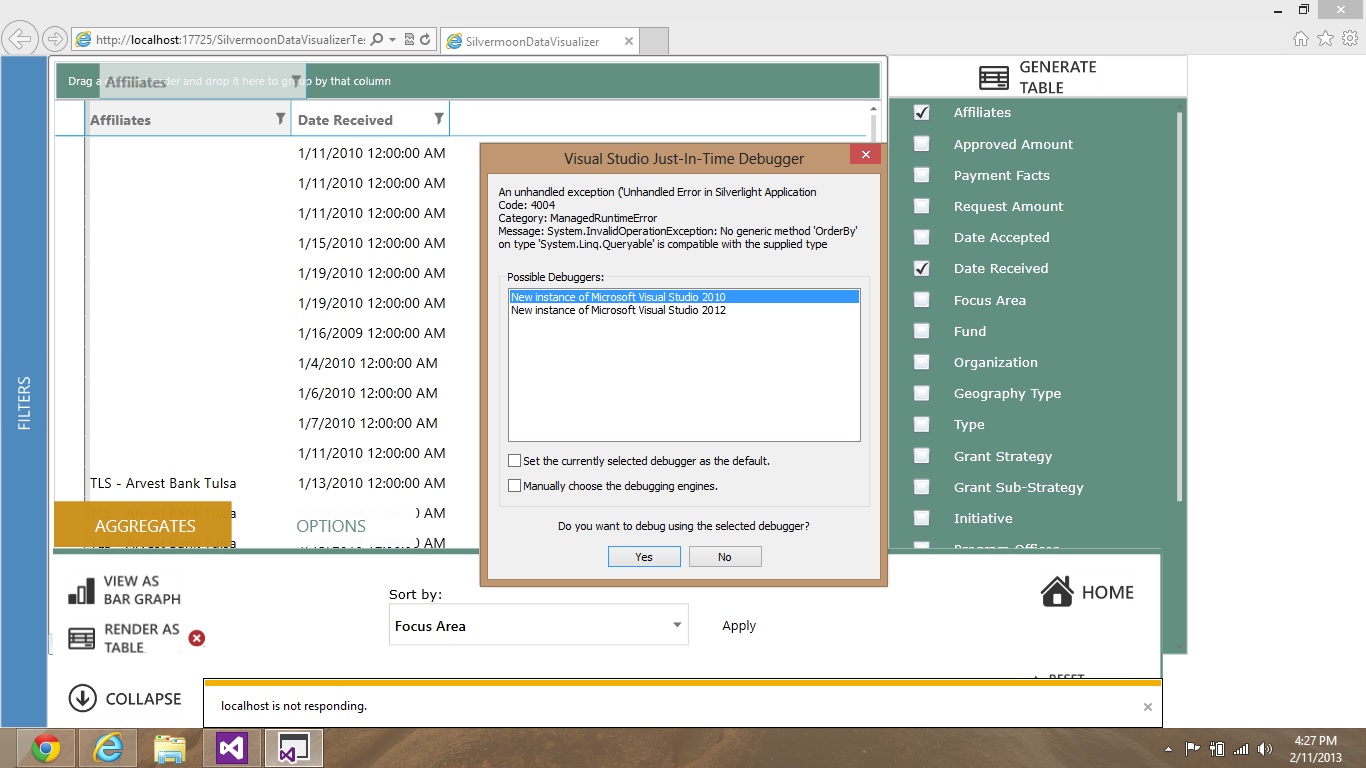Image resolution: width=1366 pixels, height=768 pixels.
Task: Click the Collapse down-arrow icon
Action: click(x=82, y=698)
